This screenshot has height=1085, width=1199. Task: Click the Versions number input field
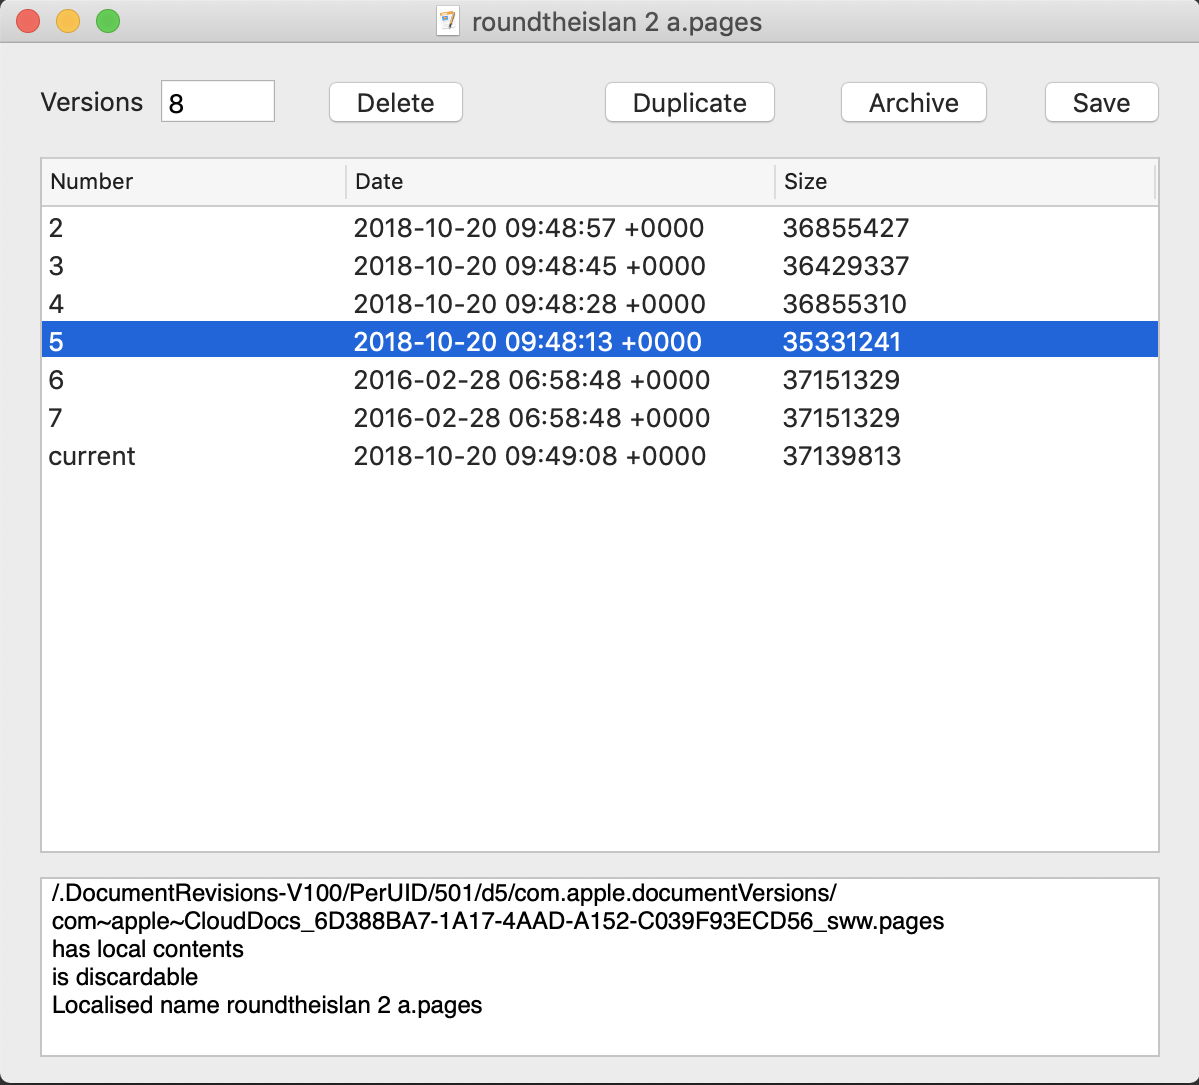(x=217, y=102)
